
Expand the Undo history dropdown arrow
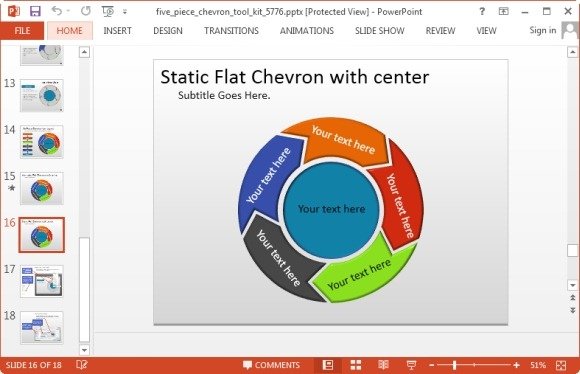[x=68, y=11]
